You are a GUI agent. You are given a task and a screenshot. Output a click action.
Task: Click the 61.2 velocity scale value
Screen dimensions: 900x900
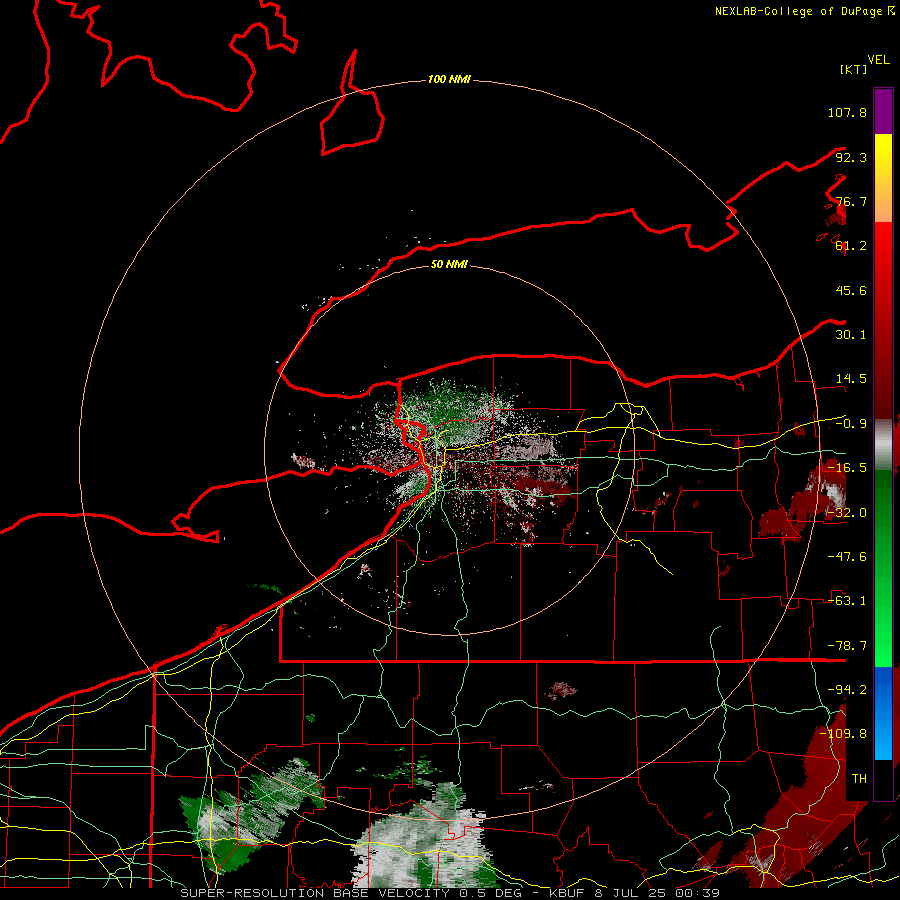tap(851, 246)
